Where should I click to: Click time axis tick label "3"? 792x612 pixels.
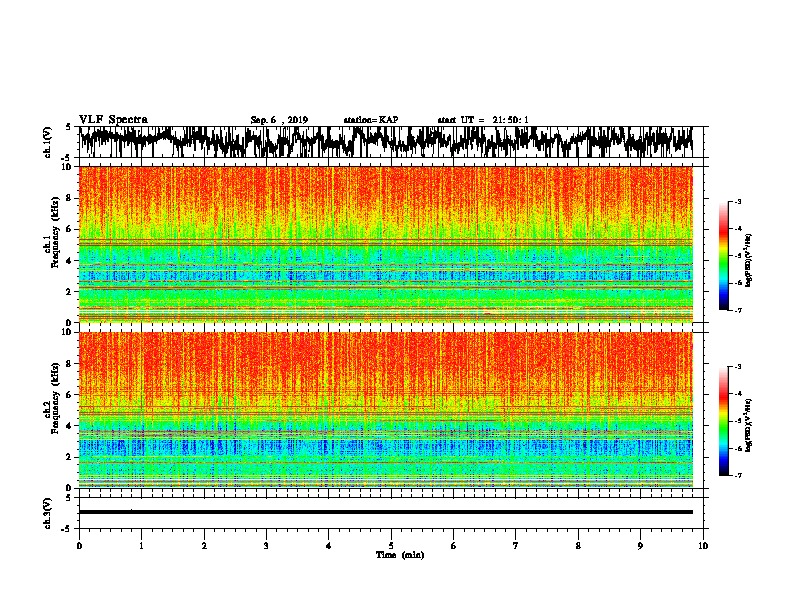point(266,546)
